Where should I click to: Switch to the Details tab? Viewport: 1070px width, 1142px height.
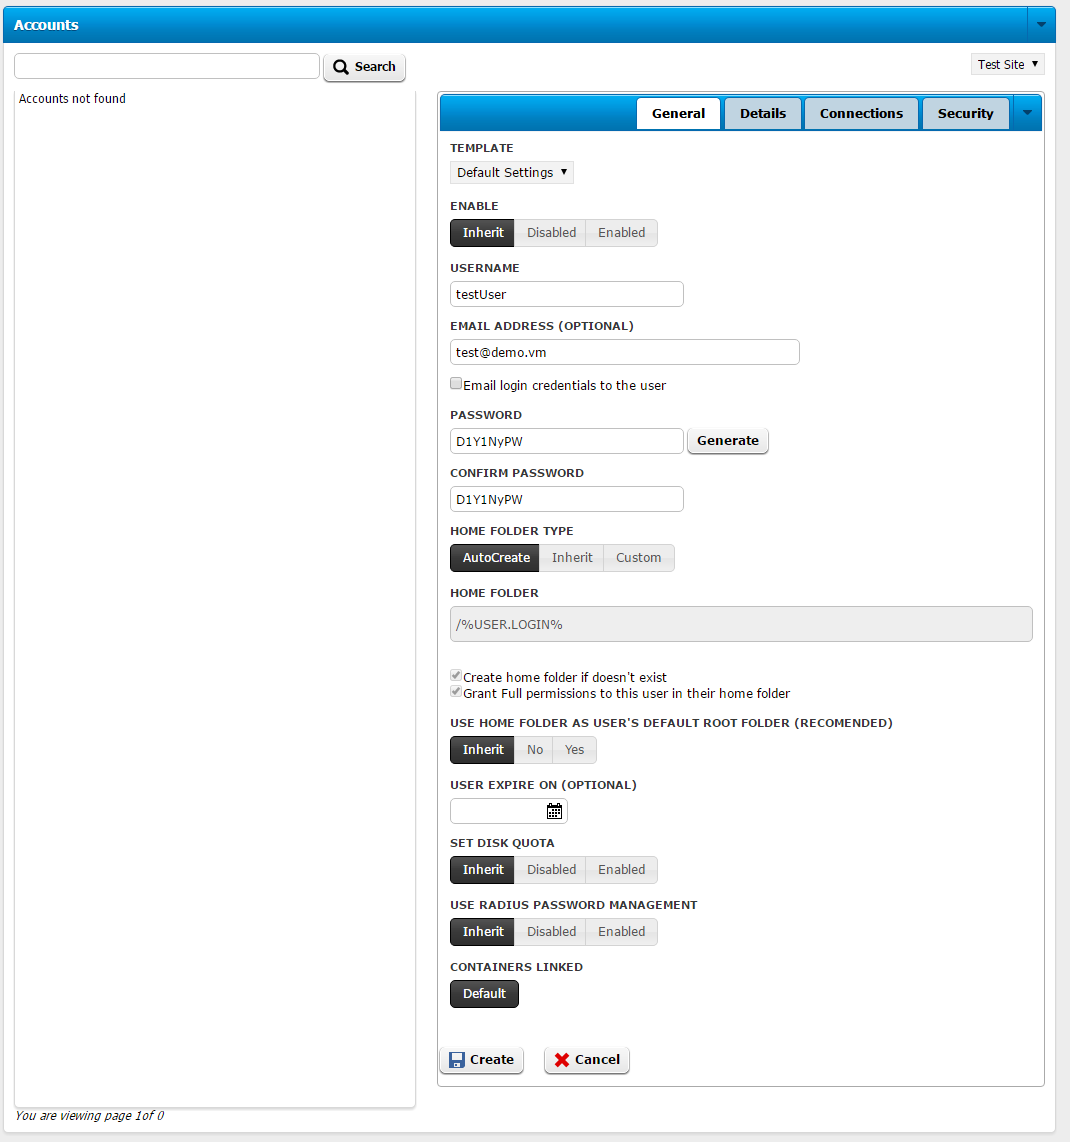coord(762,113)
